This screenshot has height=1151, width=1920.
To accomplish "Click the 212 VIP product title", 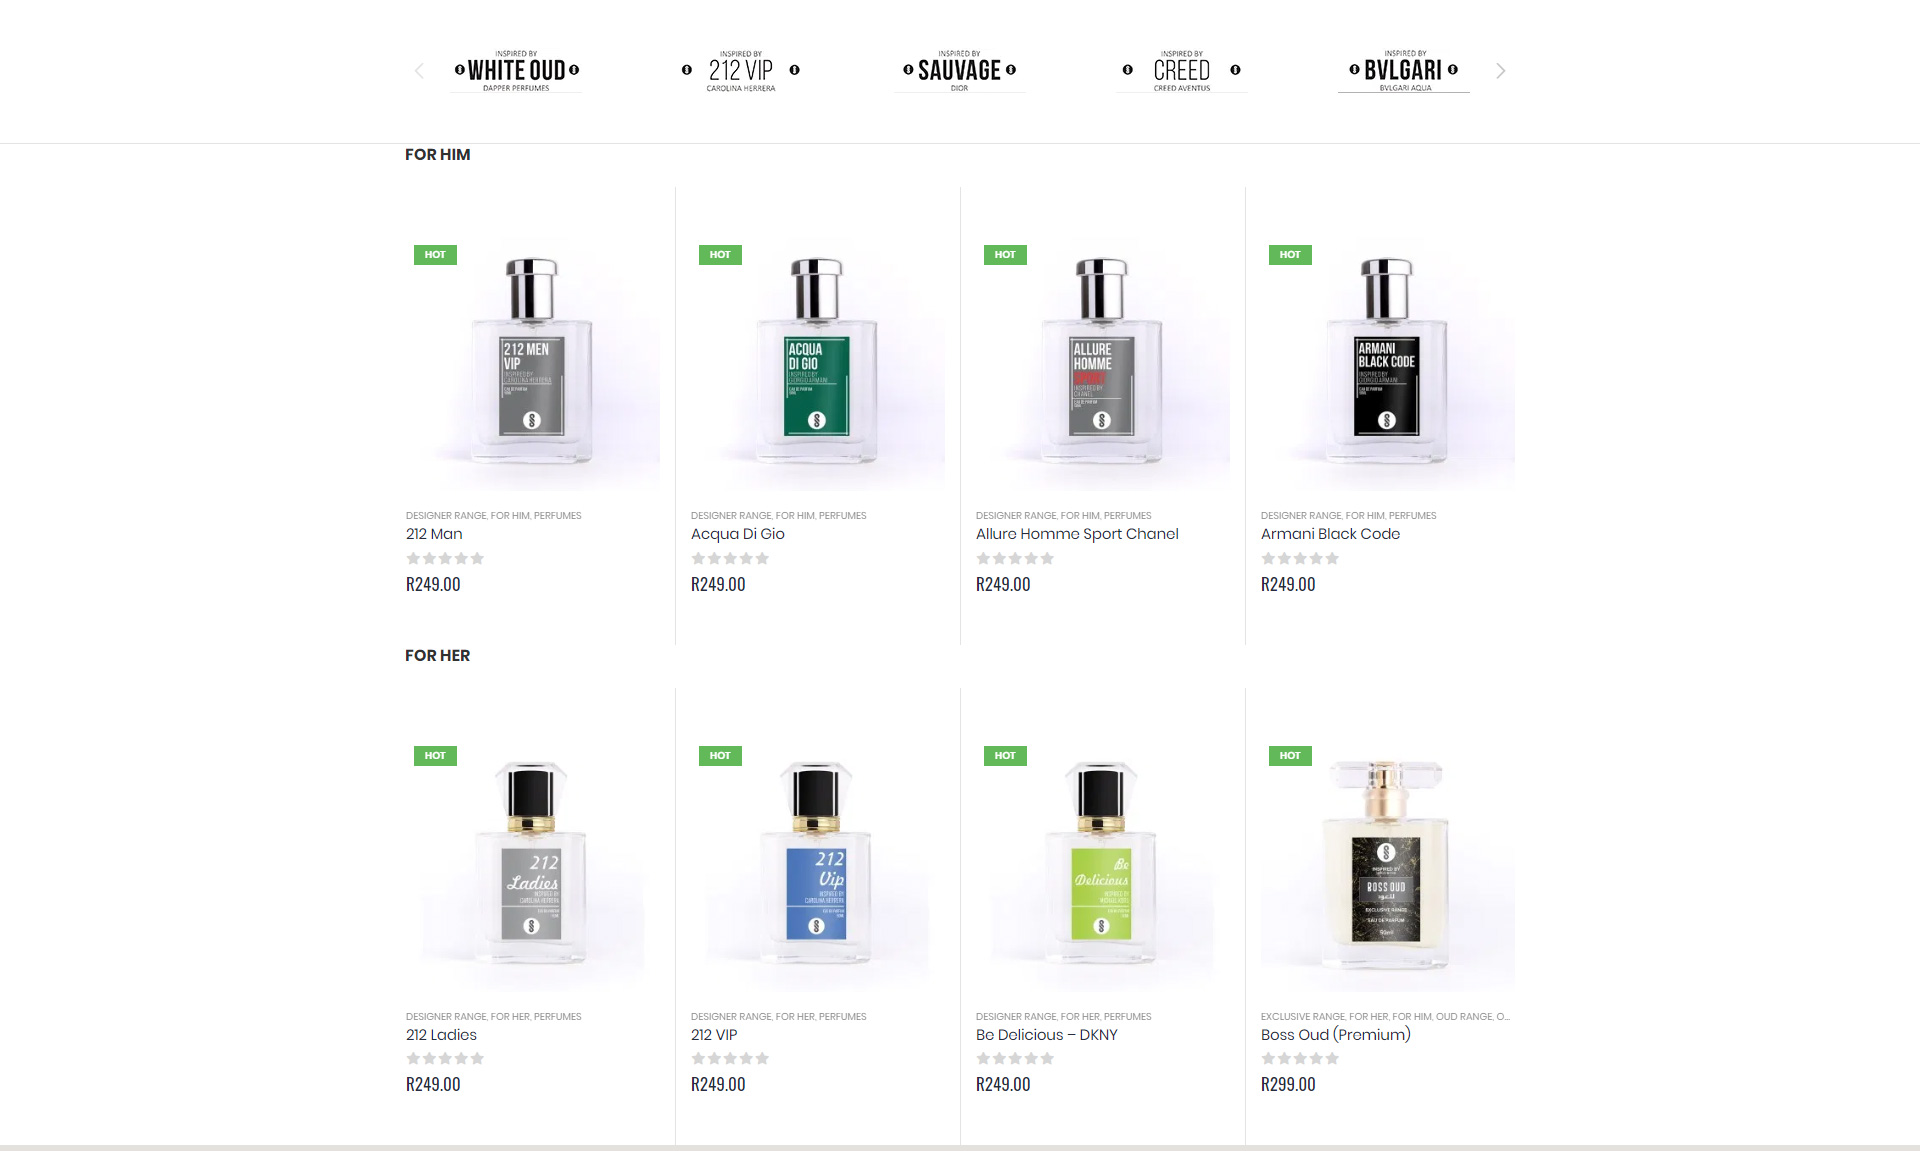I will click(714, 1035).
